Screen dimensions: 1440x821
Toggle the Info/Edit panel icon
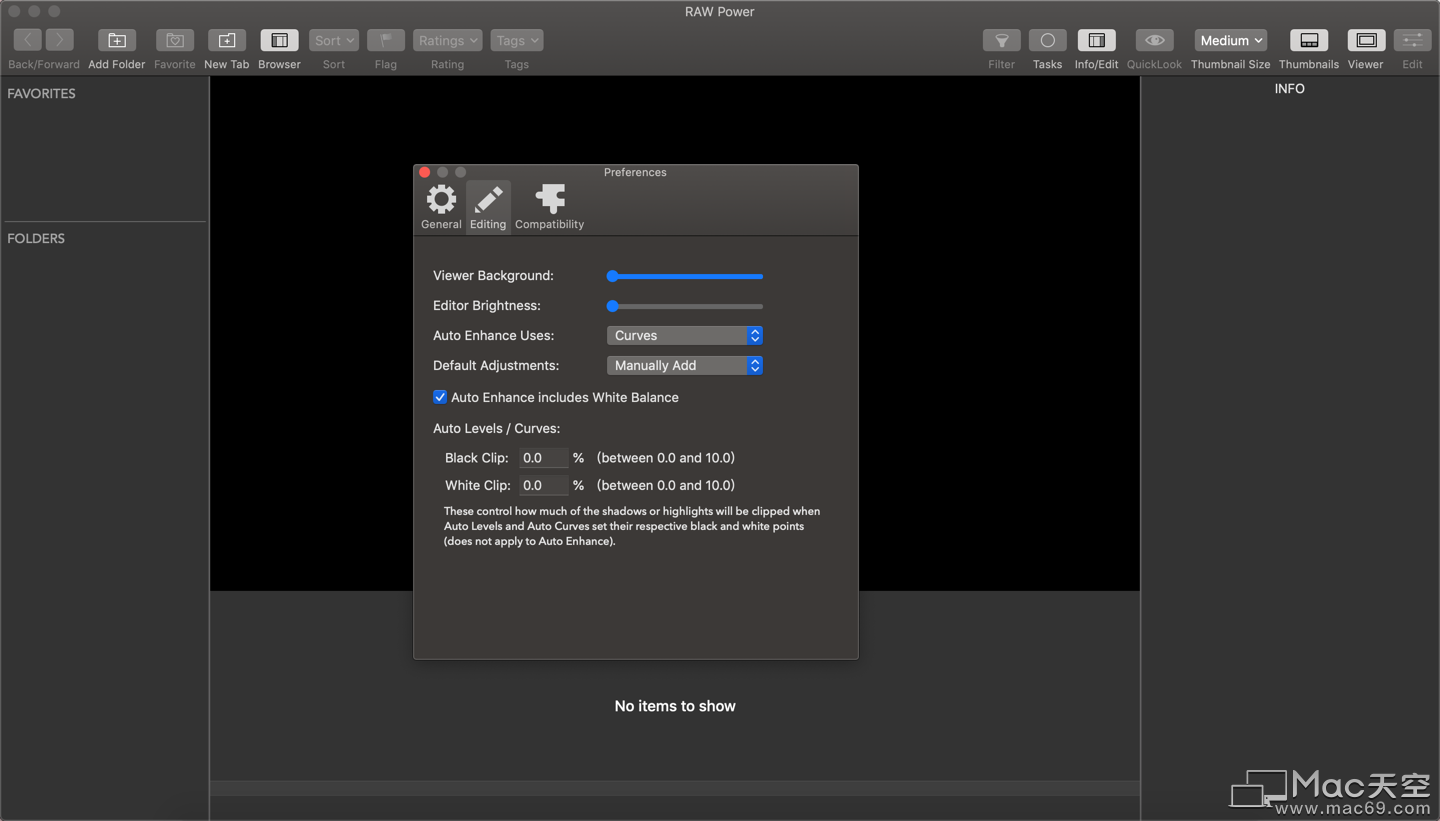[1097, 40]
